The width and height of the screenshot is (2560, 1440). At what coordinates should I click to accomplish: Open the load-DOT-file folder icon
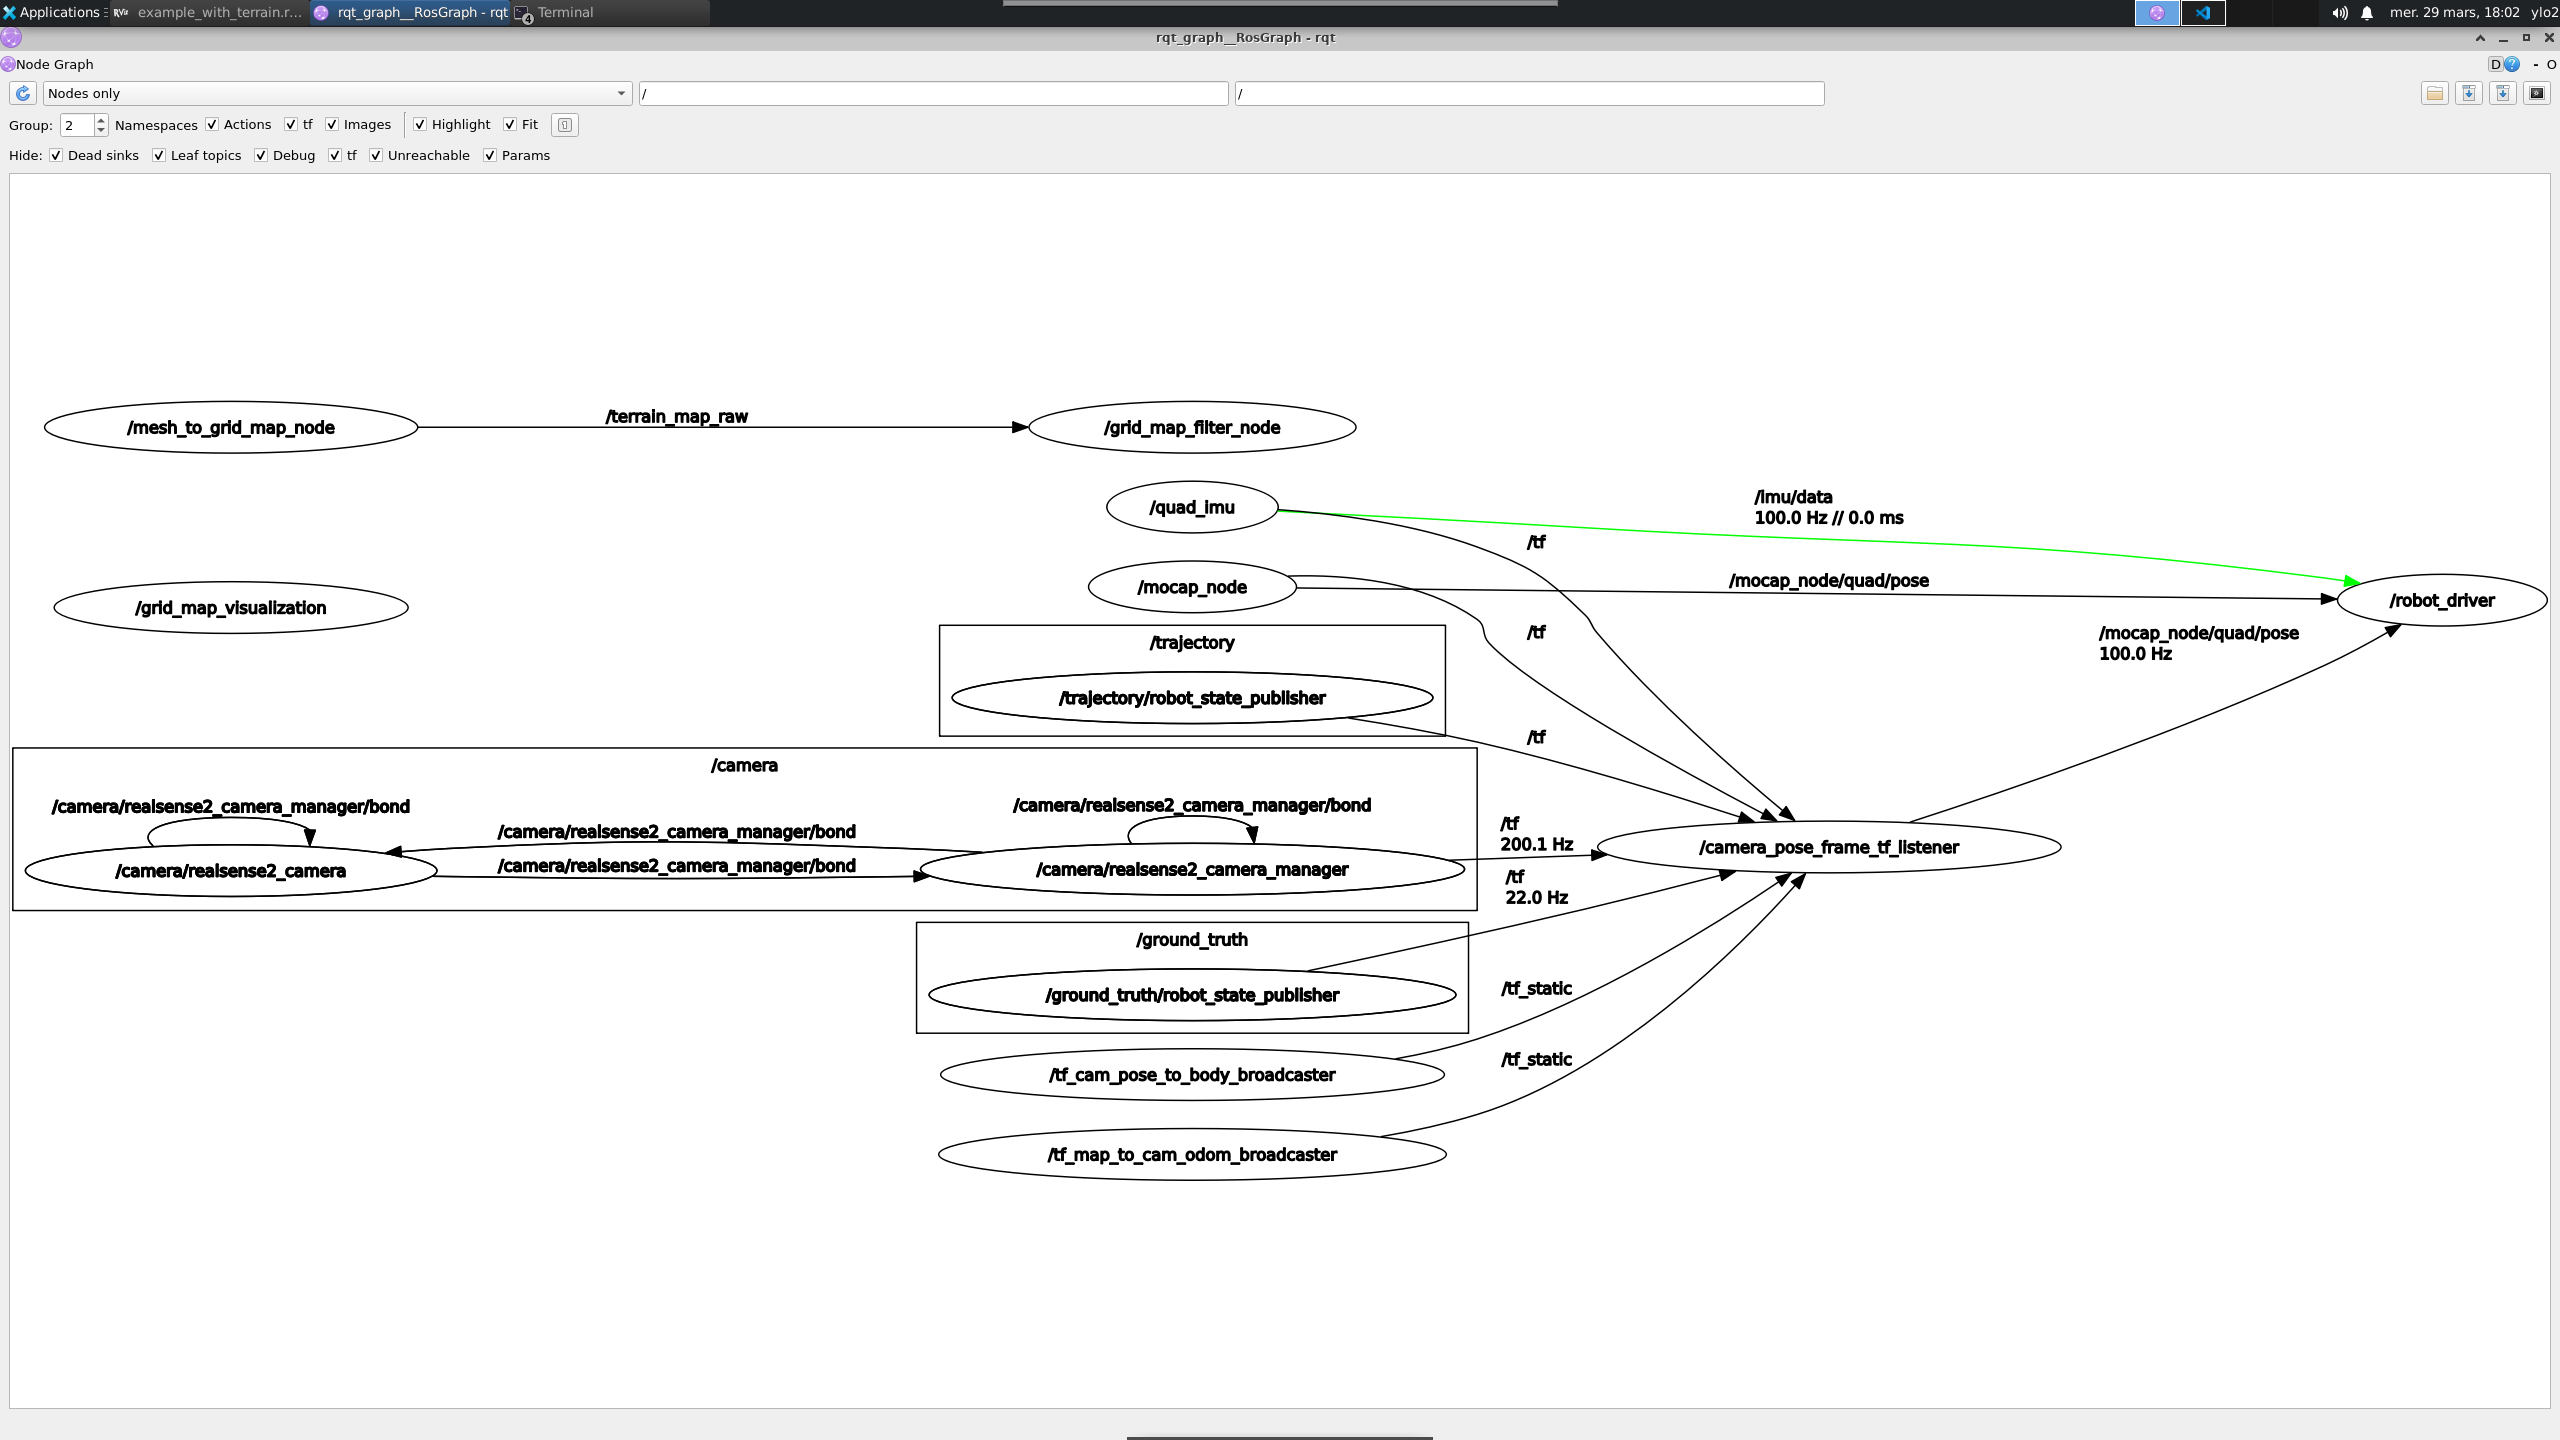click(2436, 93)
